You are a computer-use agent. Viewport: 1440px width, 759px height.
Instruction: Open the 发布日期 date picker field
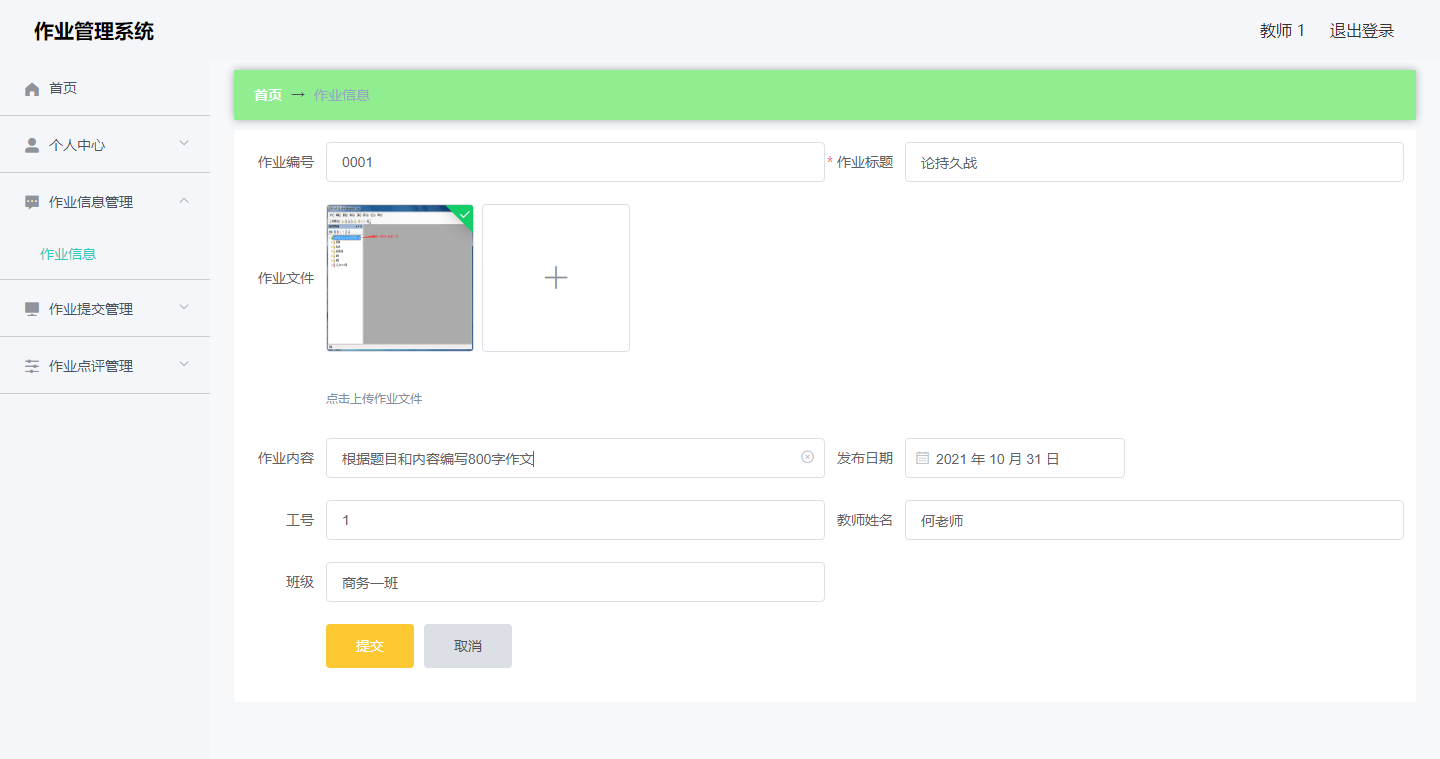tap(1015, 458)
